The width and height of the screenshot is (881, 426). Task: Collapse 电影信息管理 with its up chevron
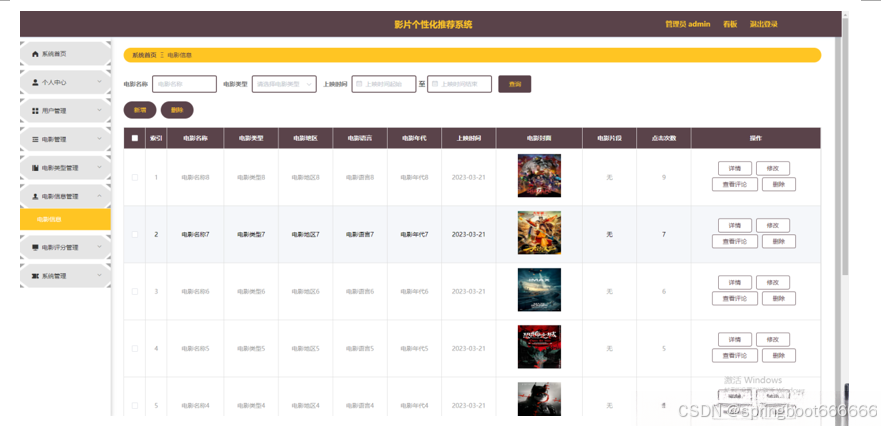[99, 196]
